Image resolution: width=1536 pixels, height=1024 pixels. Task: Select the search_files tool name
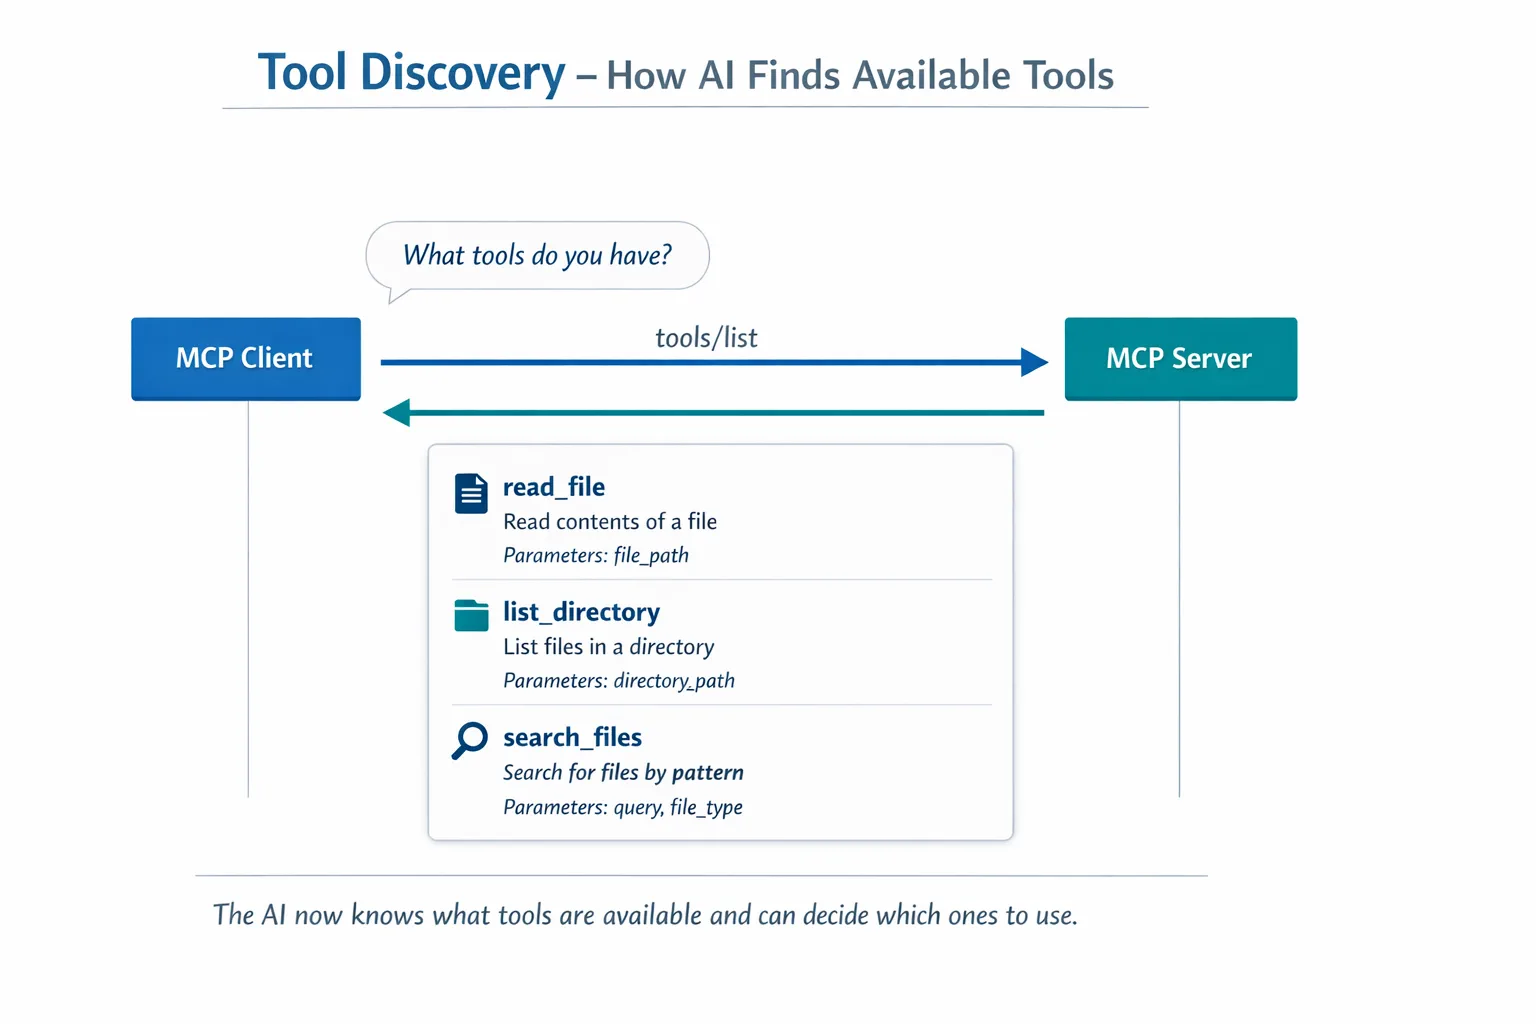coord(572,737)
